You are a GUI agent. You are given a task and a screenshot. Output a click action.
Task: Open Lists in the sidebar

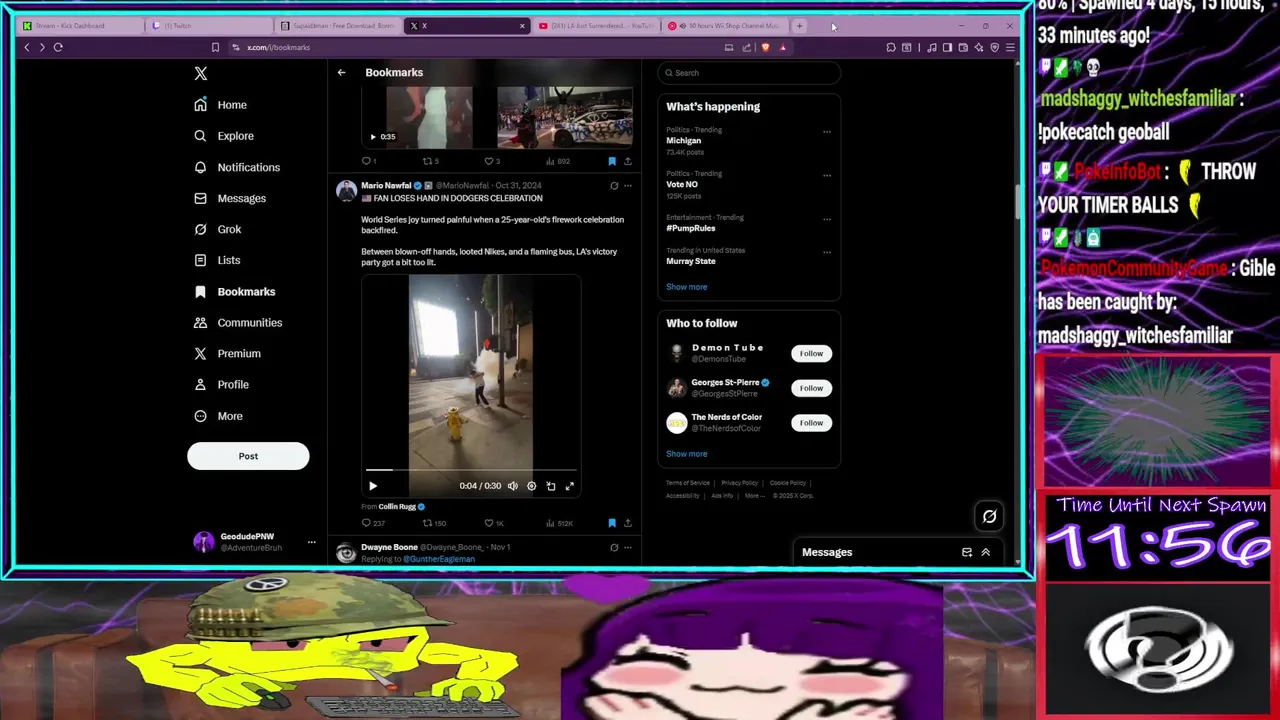click(x=218, y=260)
